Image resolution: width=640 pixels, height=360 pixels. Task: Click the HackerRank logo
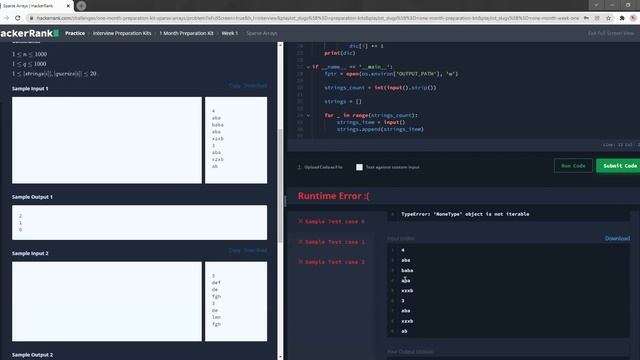(29, 33)
